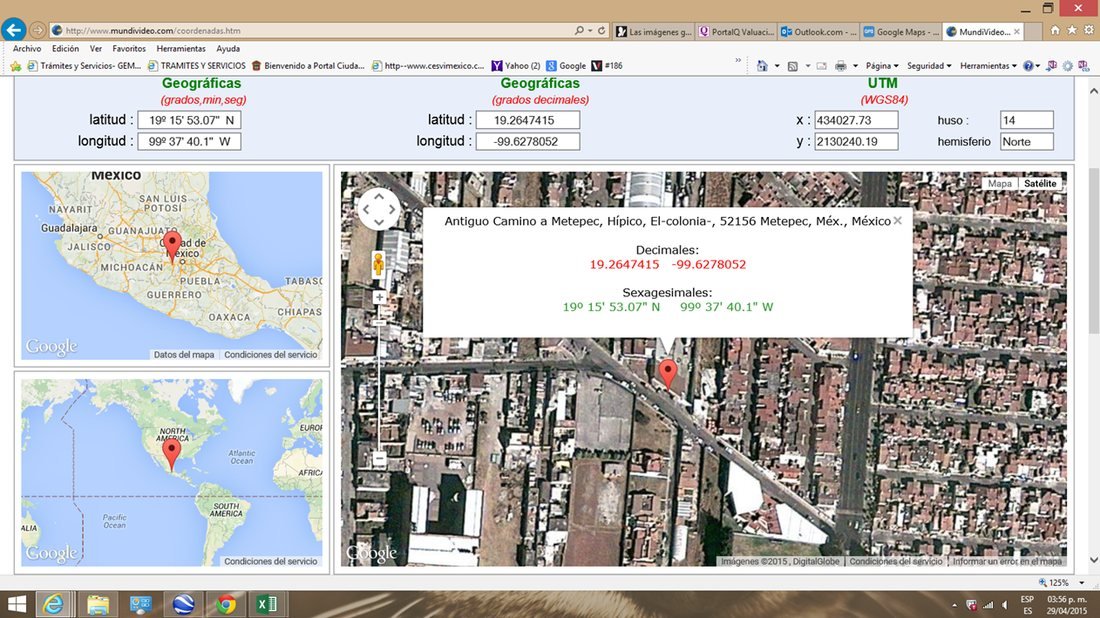Switch map view to Mapa

(1000, 183)
